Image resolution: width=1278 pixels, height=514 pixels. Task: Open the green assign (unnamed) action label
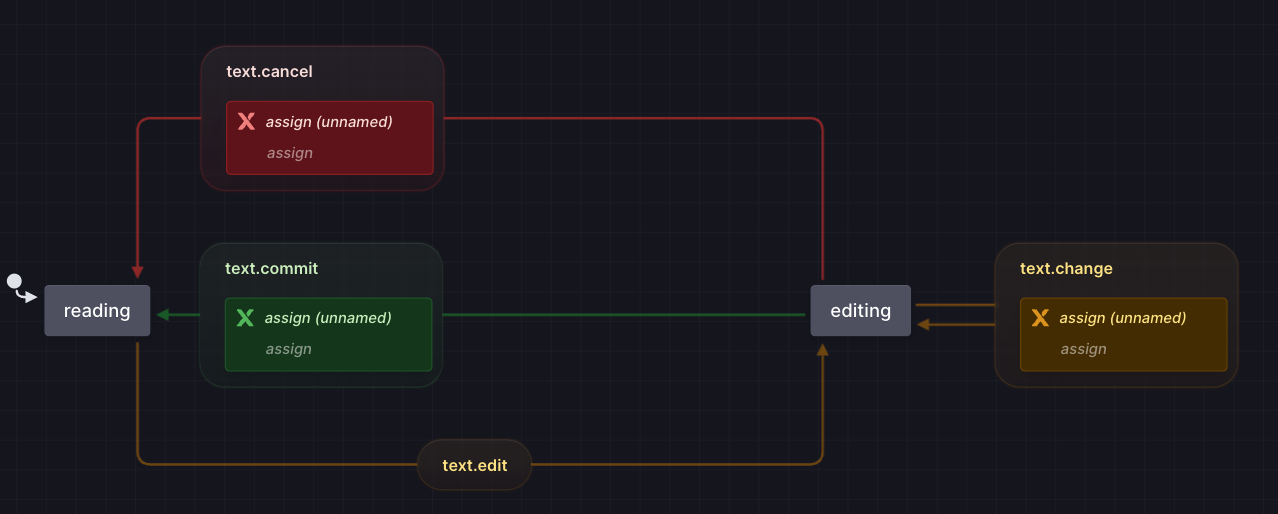pyautogui.click(x=328, y=318)
